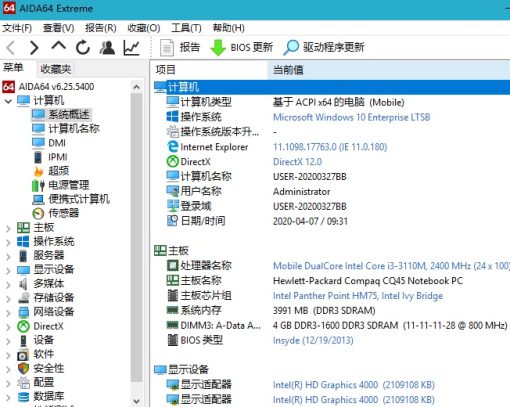Click the 驱动程序更新 magnifier button
Image resolution: width=510 pixels, height=407 pixels.
click(324, 47)
